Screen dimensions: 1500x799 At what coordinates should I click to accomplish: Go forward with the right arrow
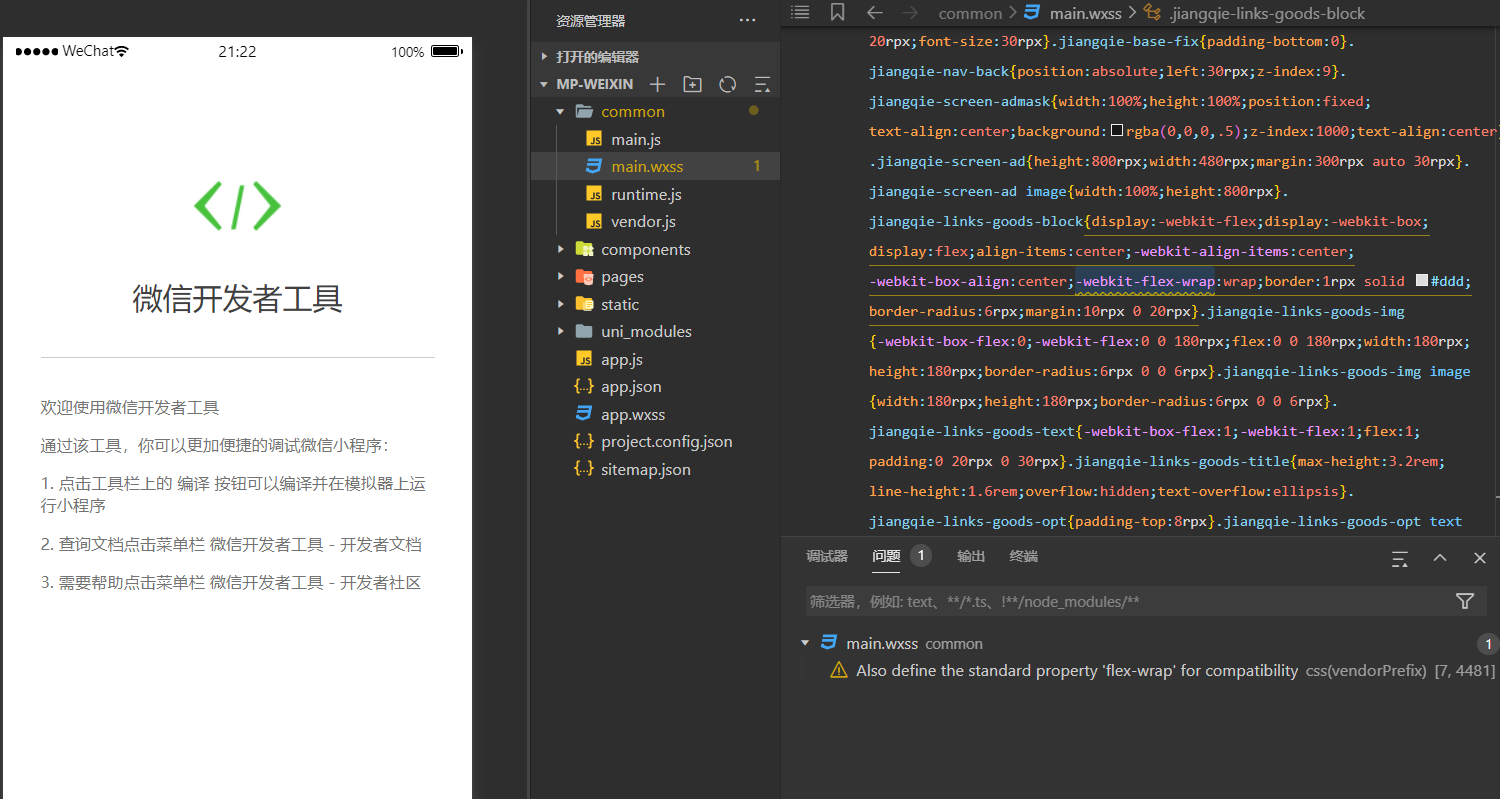coord(909,13)
